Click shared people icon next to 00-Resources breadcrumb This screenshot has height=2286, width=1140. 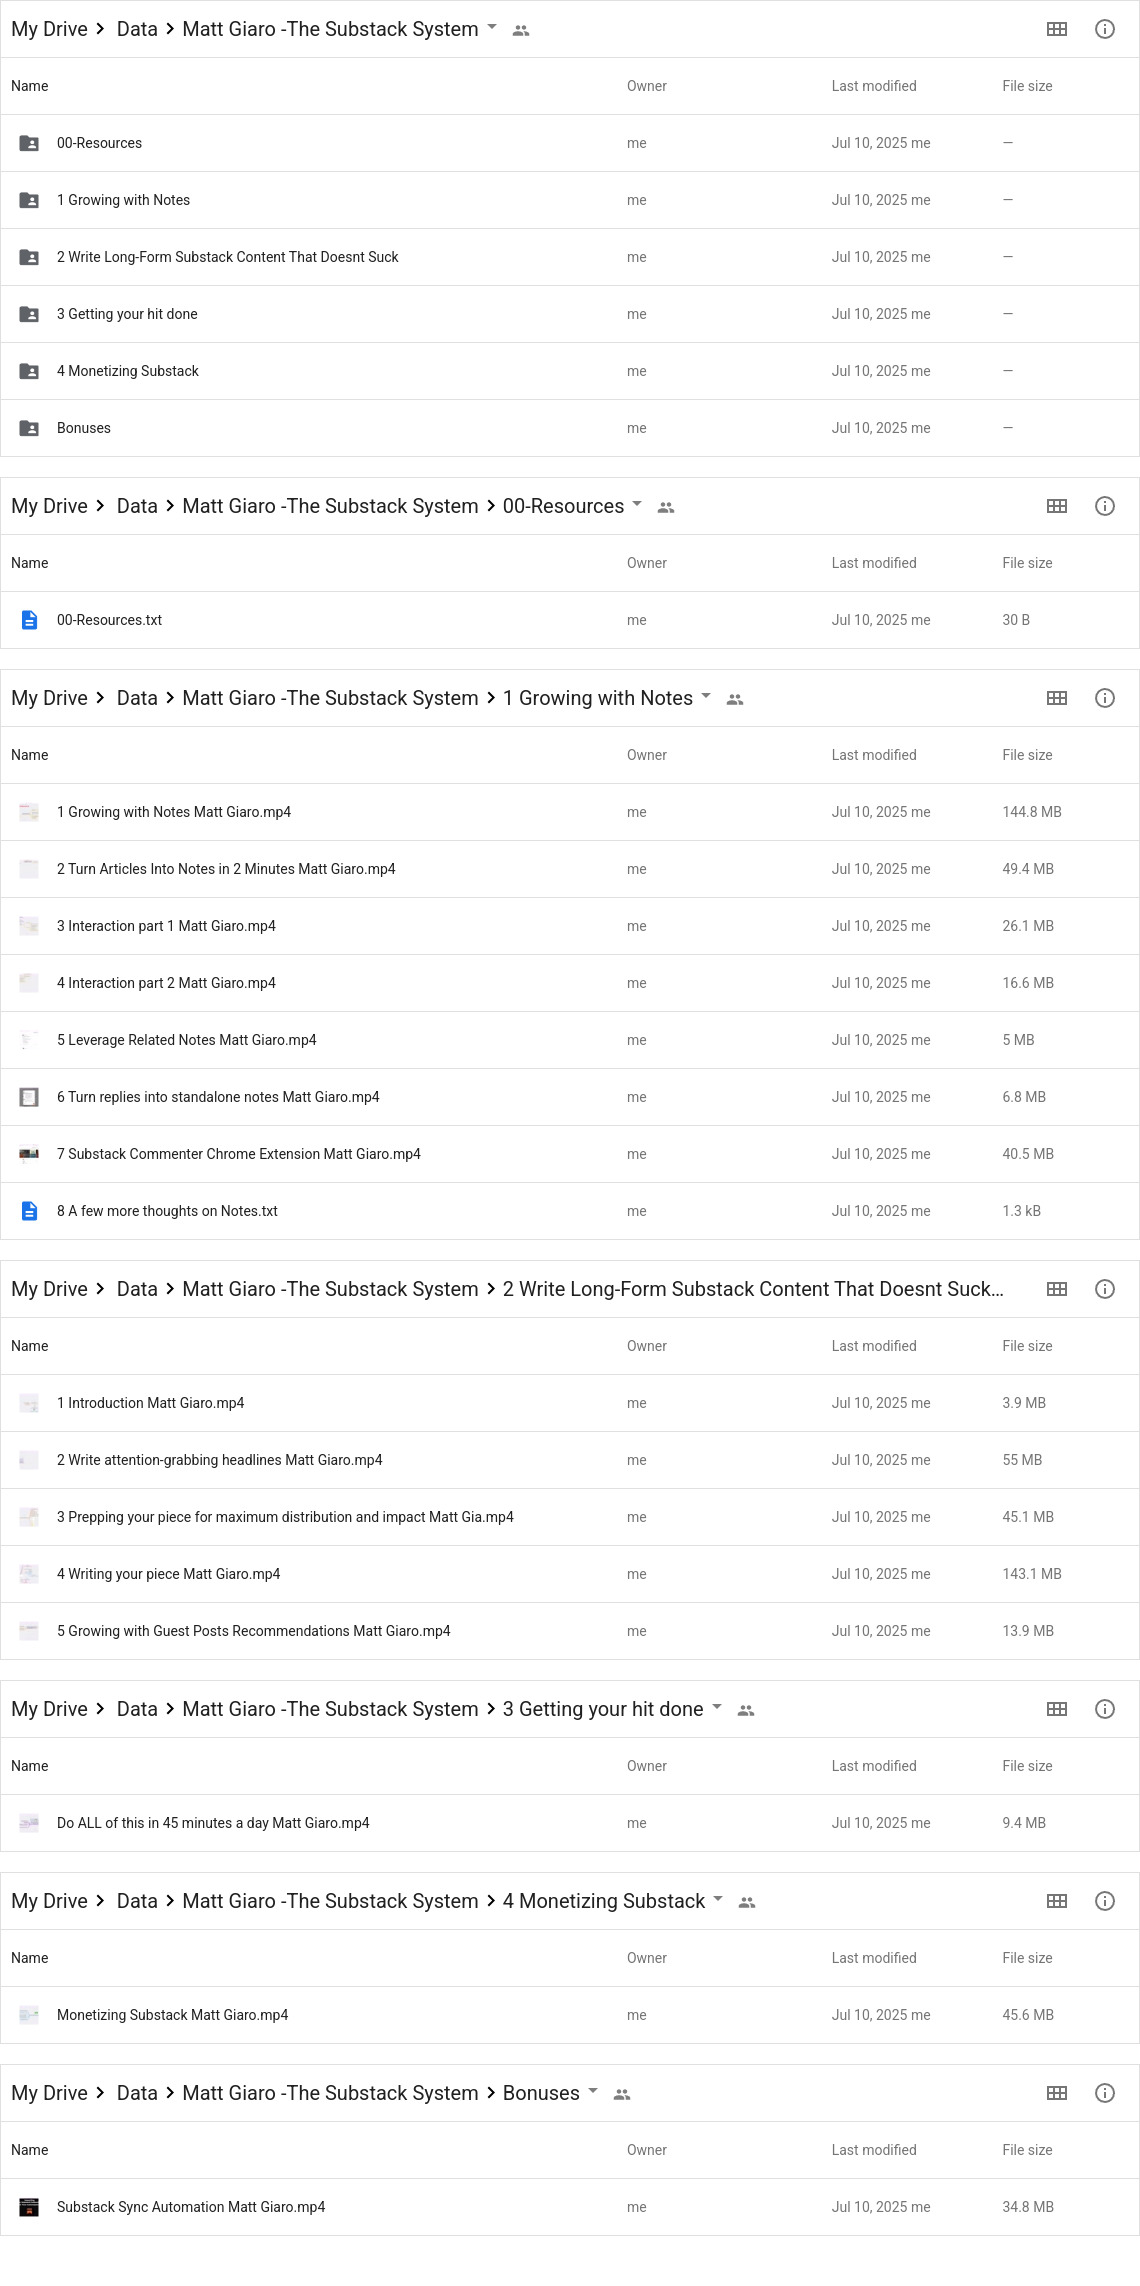pyautogui.click(x=666, y=508)
